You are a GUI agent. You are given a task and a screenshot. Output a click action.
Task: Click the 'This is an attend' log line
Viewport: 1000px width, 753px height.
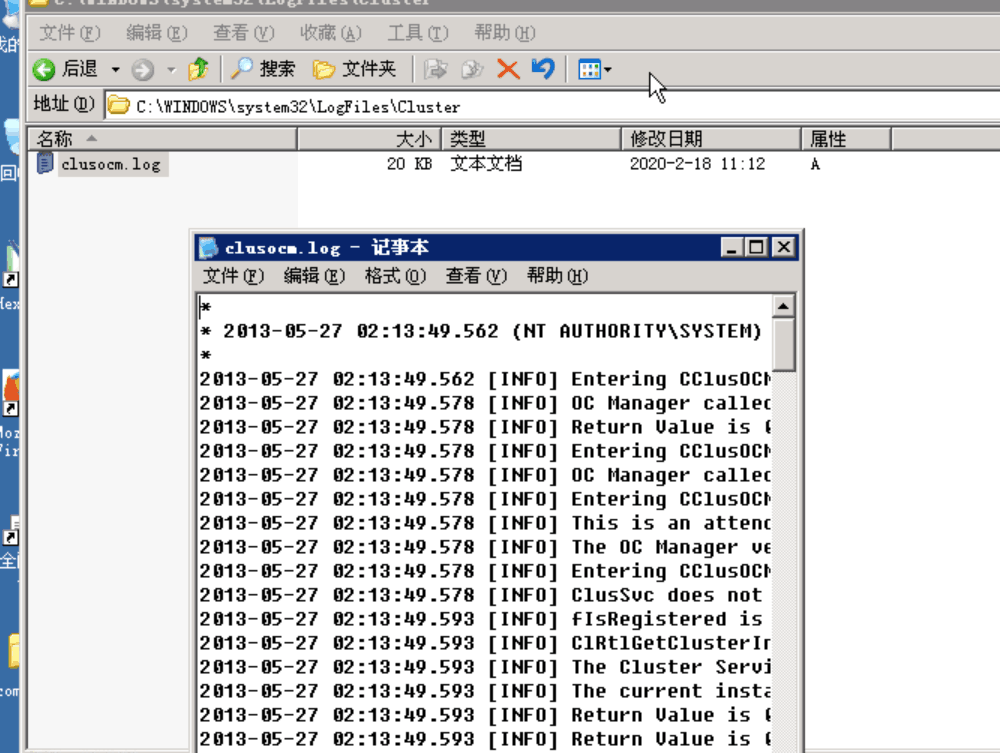(485, 523)
